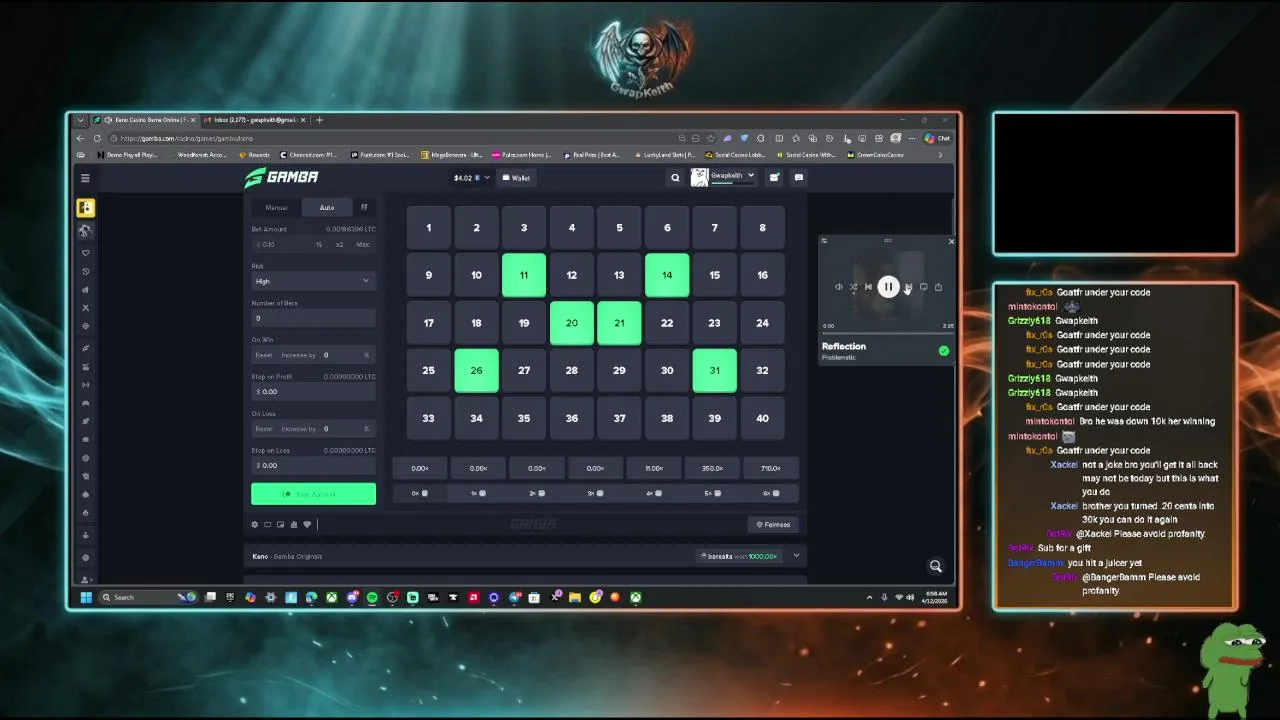The width and height of the screenshot is (1280, 720).
Task: Deselect Keno number 11
Action: (524, 275)
